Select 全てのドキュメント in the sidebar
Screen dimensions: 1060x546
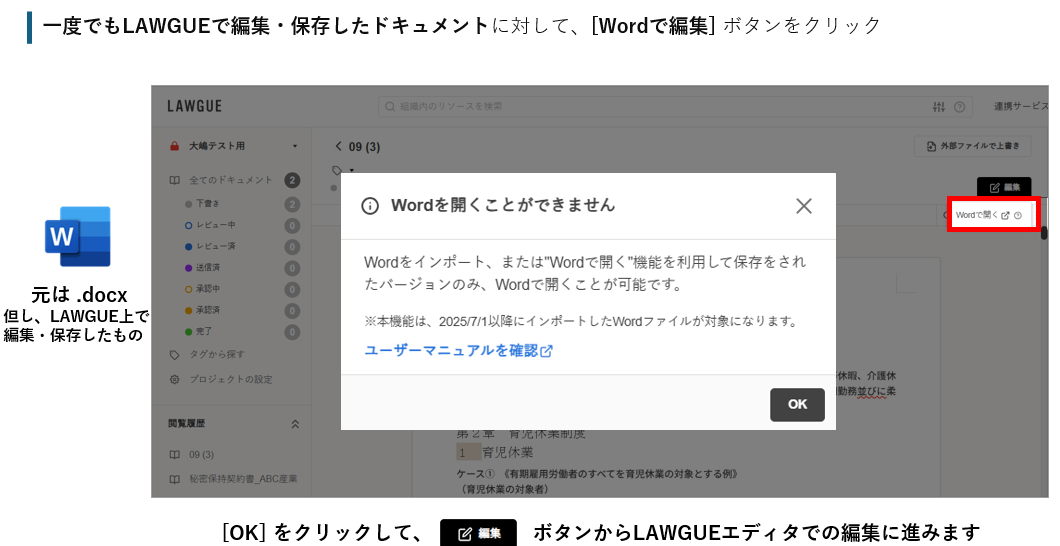tap(231, 180)
